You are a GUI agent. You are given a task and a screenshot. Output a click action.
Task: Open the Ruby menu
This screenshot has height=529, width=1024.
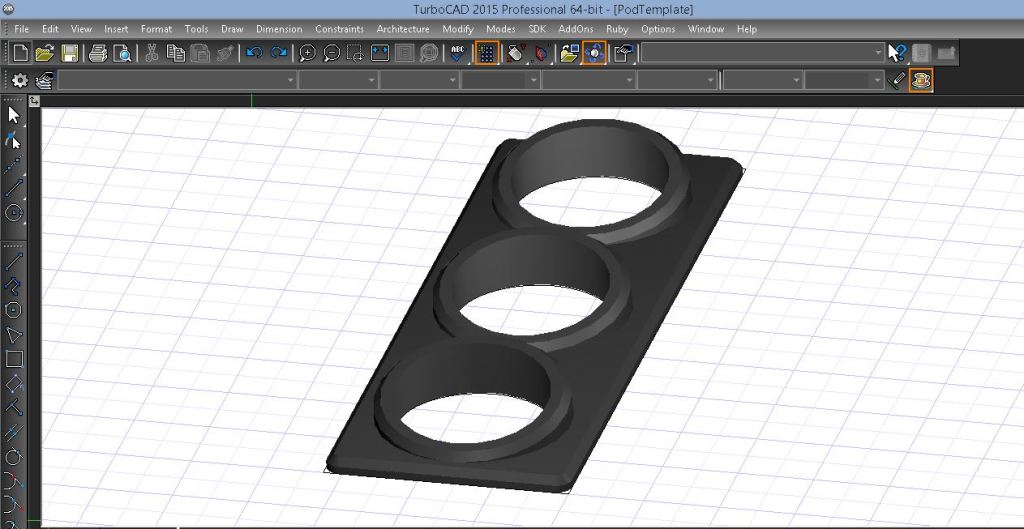[617, 29]
